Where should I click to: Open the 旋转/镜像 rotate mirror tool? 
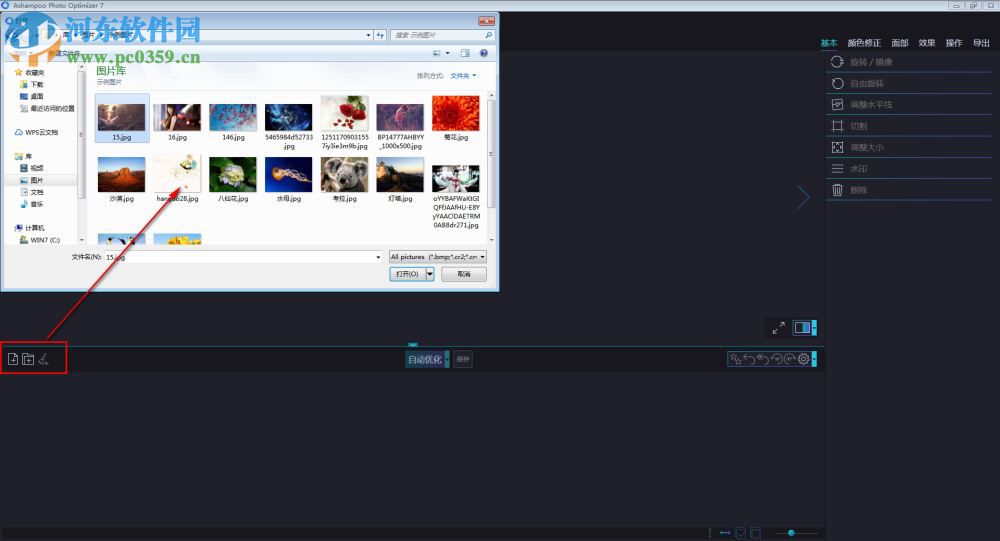click(908, 62)
